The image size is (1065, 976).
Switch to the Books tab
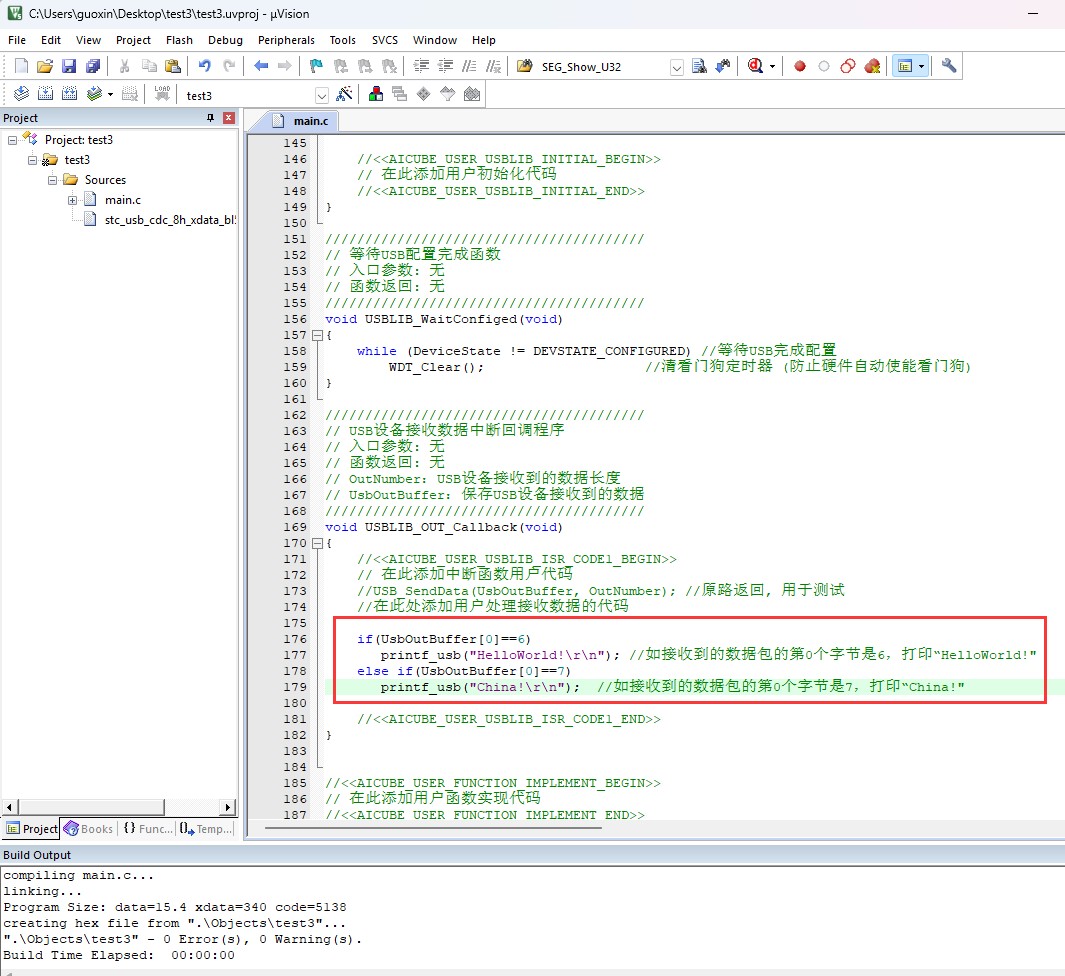88,829
